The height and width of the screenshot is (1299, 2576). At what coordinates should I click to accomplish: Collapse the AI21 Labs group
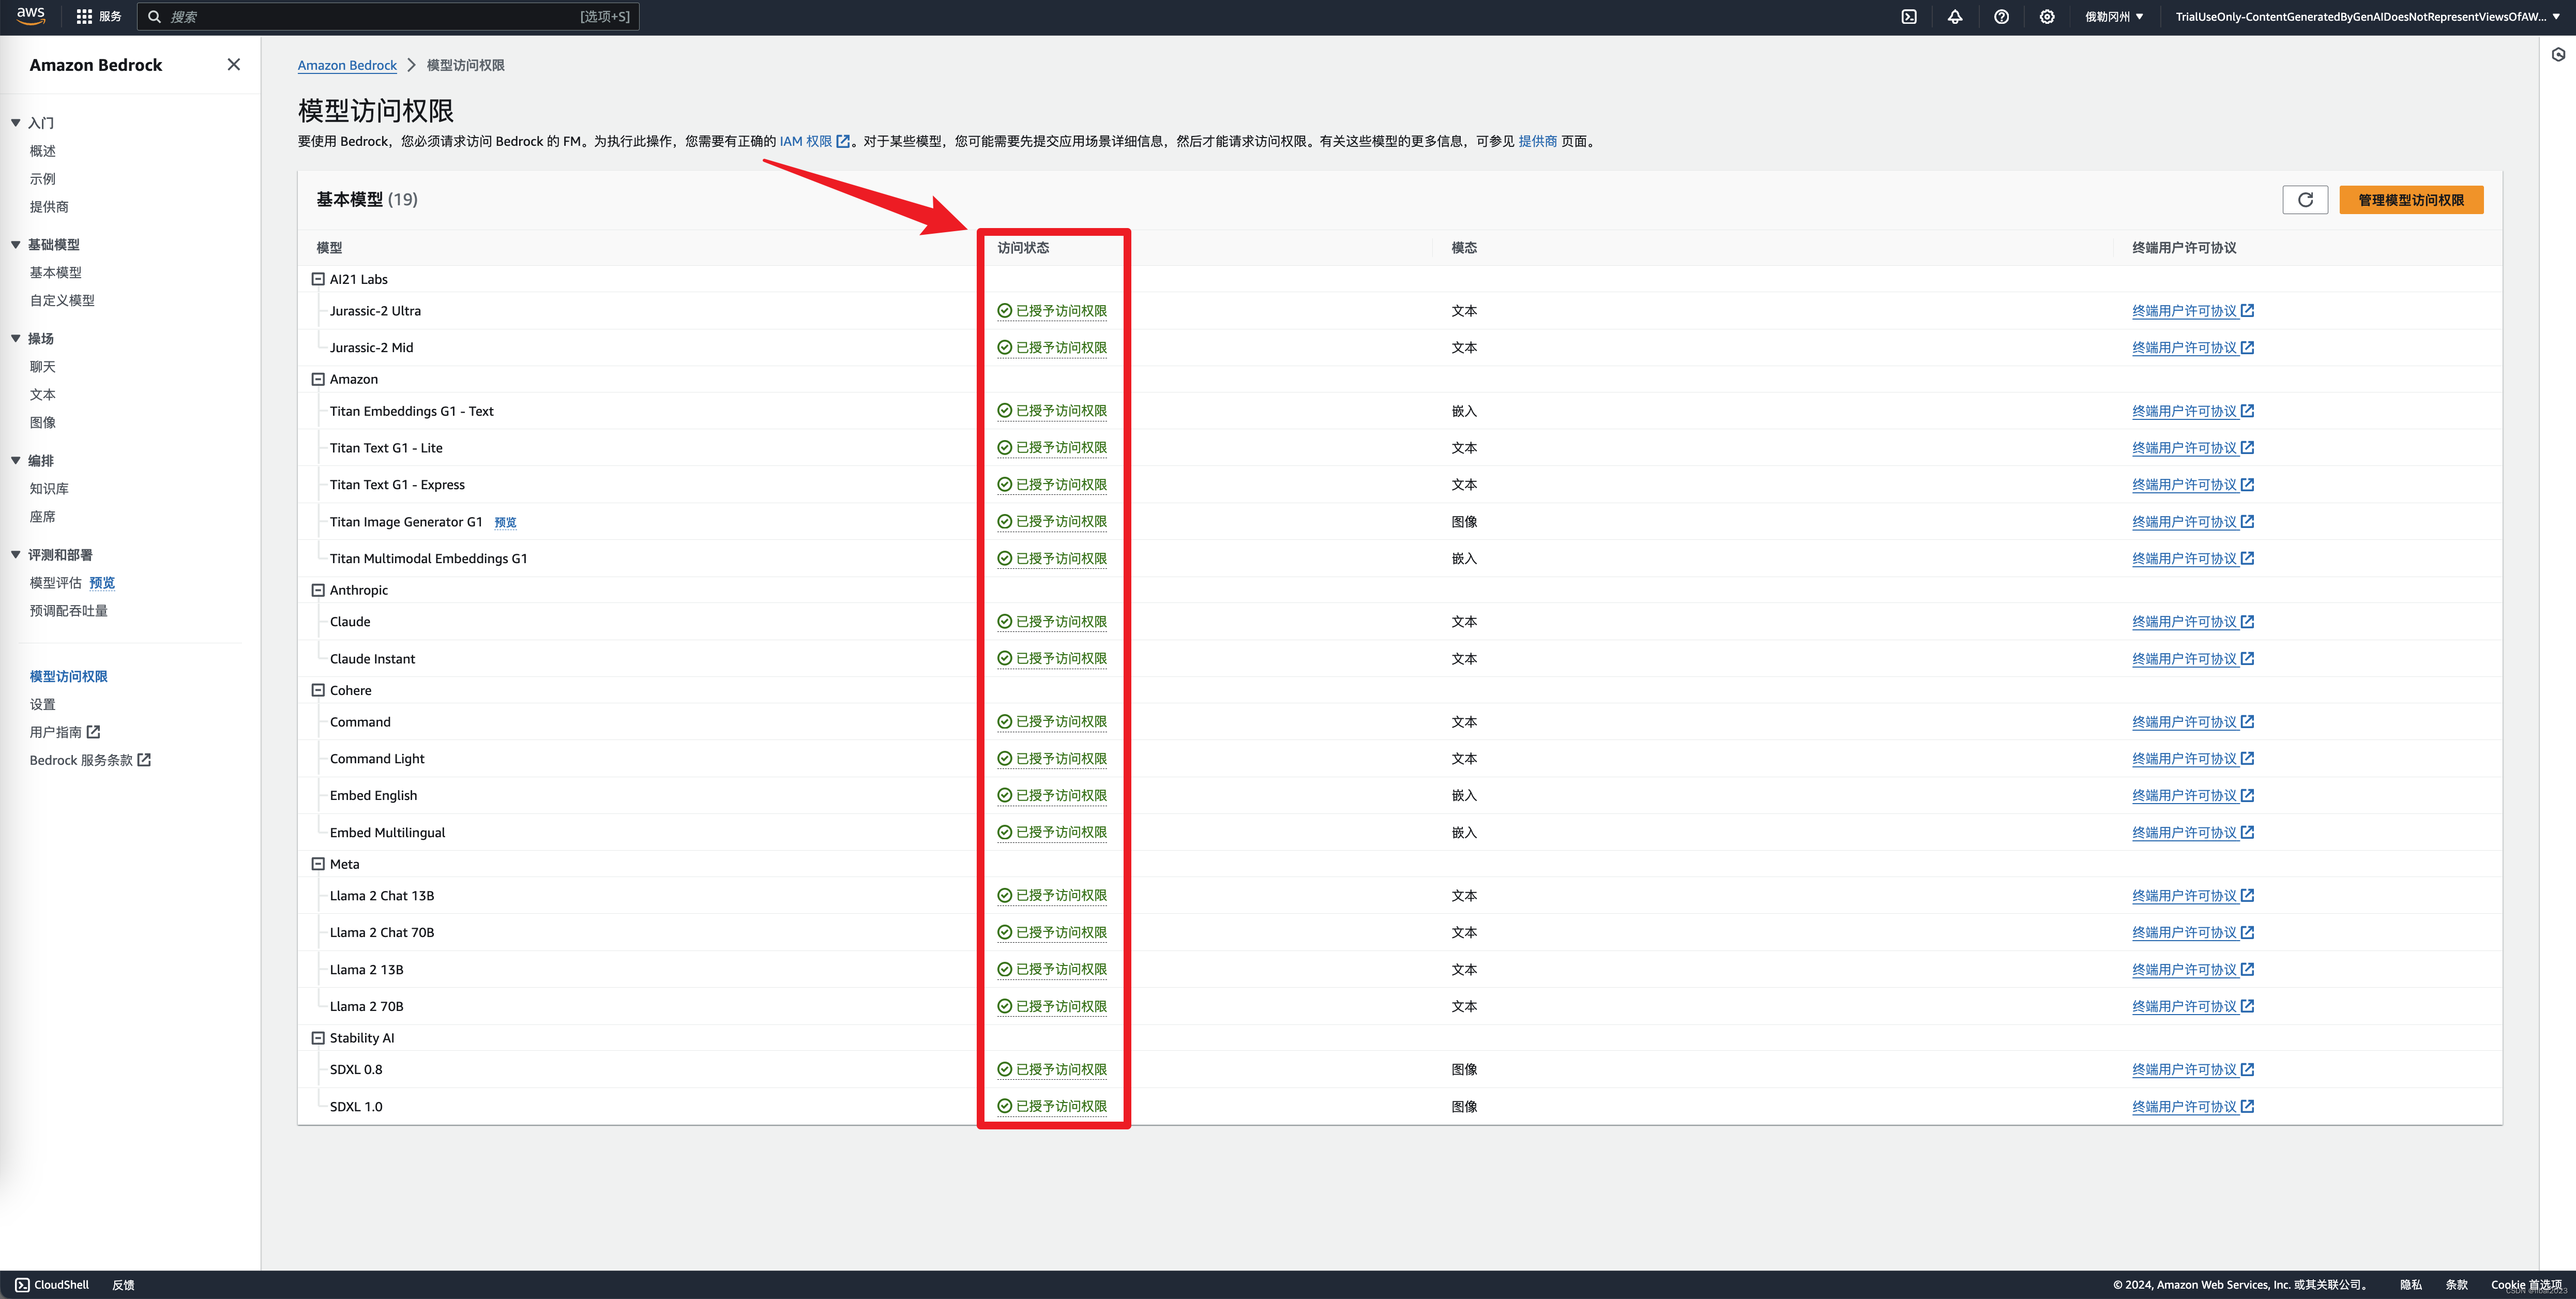[318, 279]
